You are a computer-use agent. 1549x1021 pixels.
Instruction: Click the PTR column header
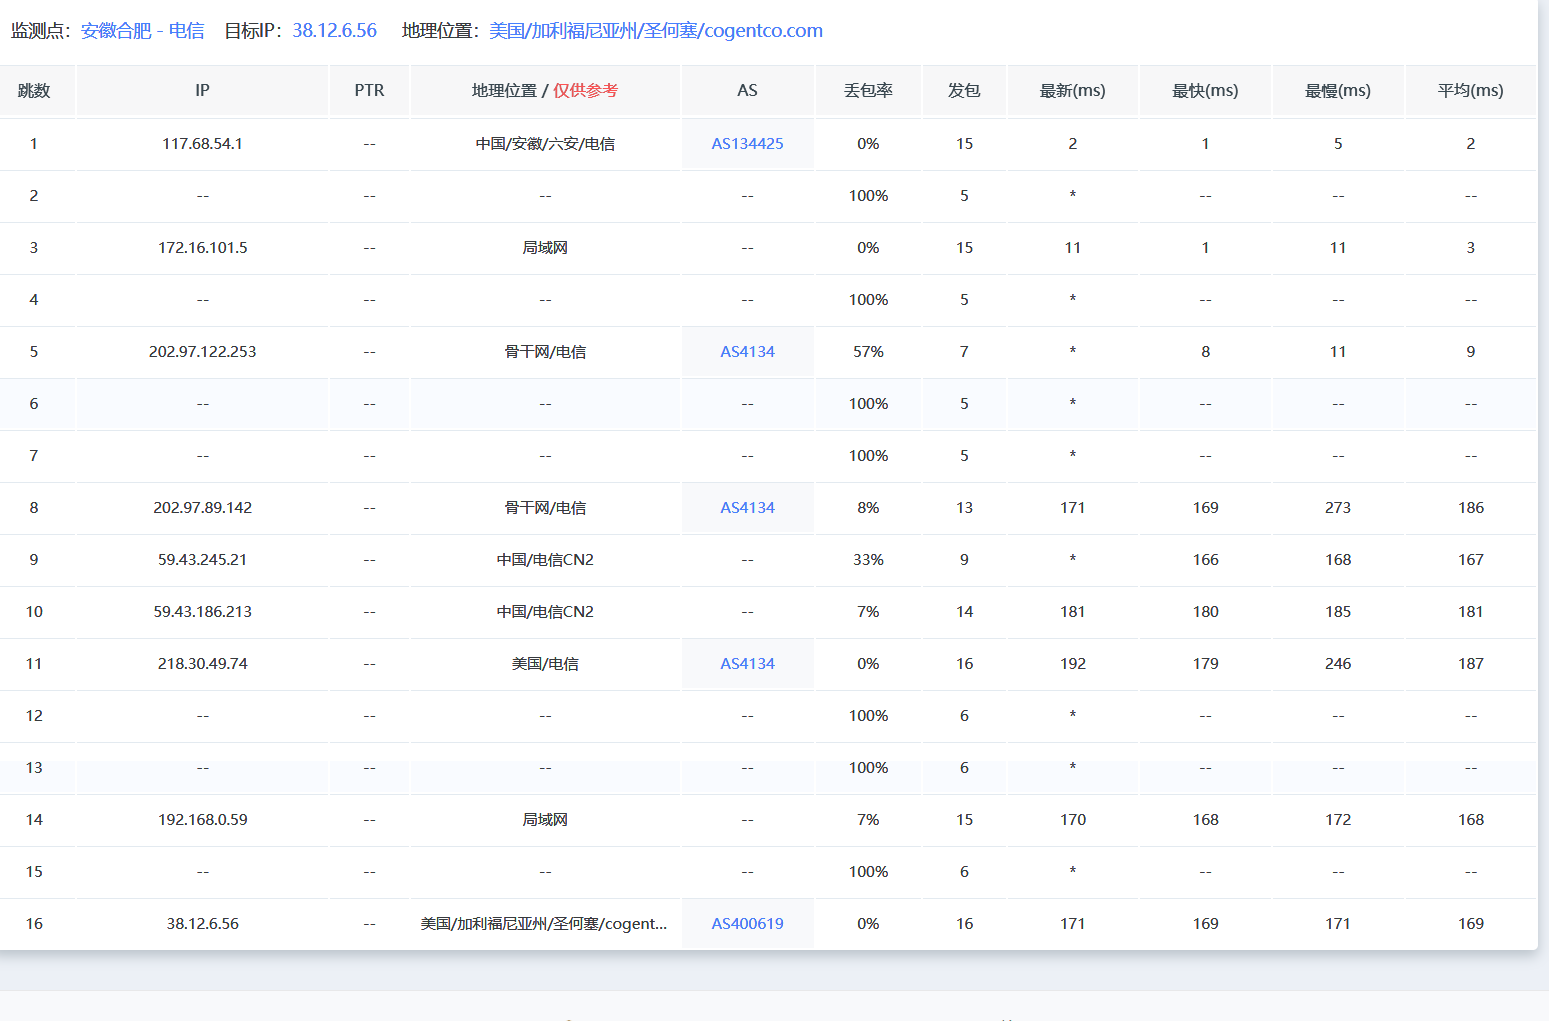click(369, 91)
